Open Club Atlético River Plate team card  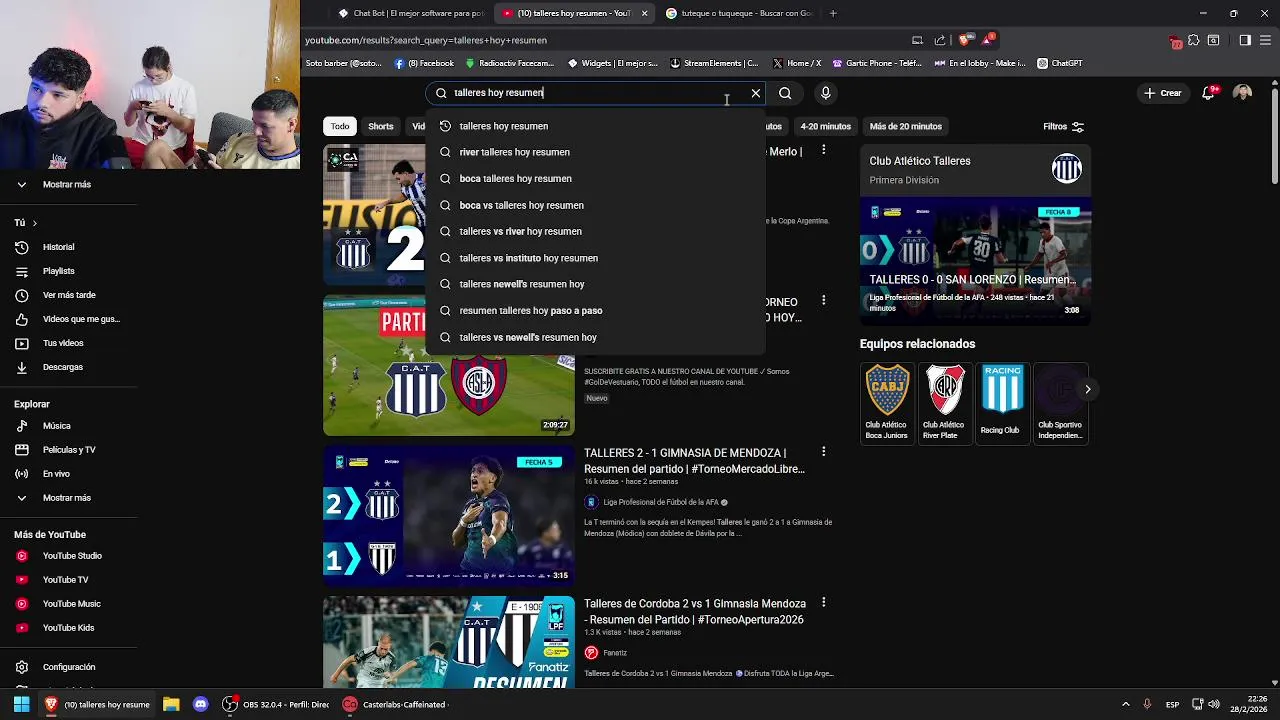click(x=944, y=402)
